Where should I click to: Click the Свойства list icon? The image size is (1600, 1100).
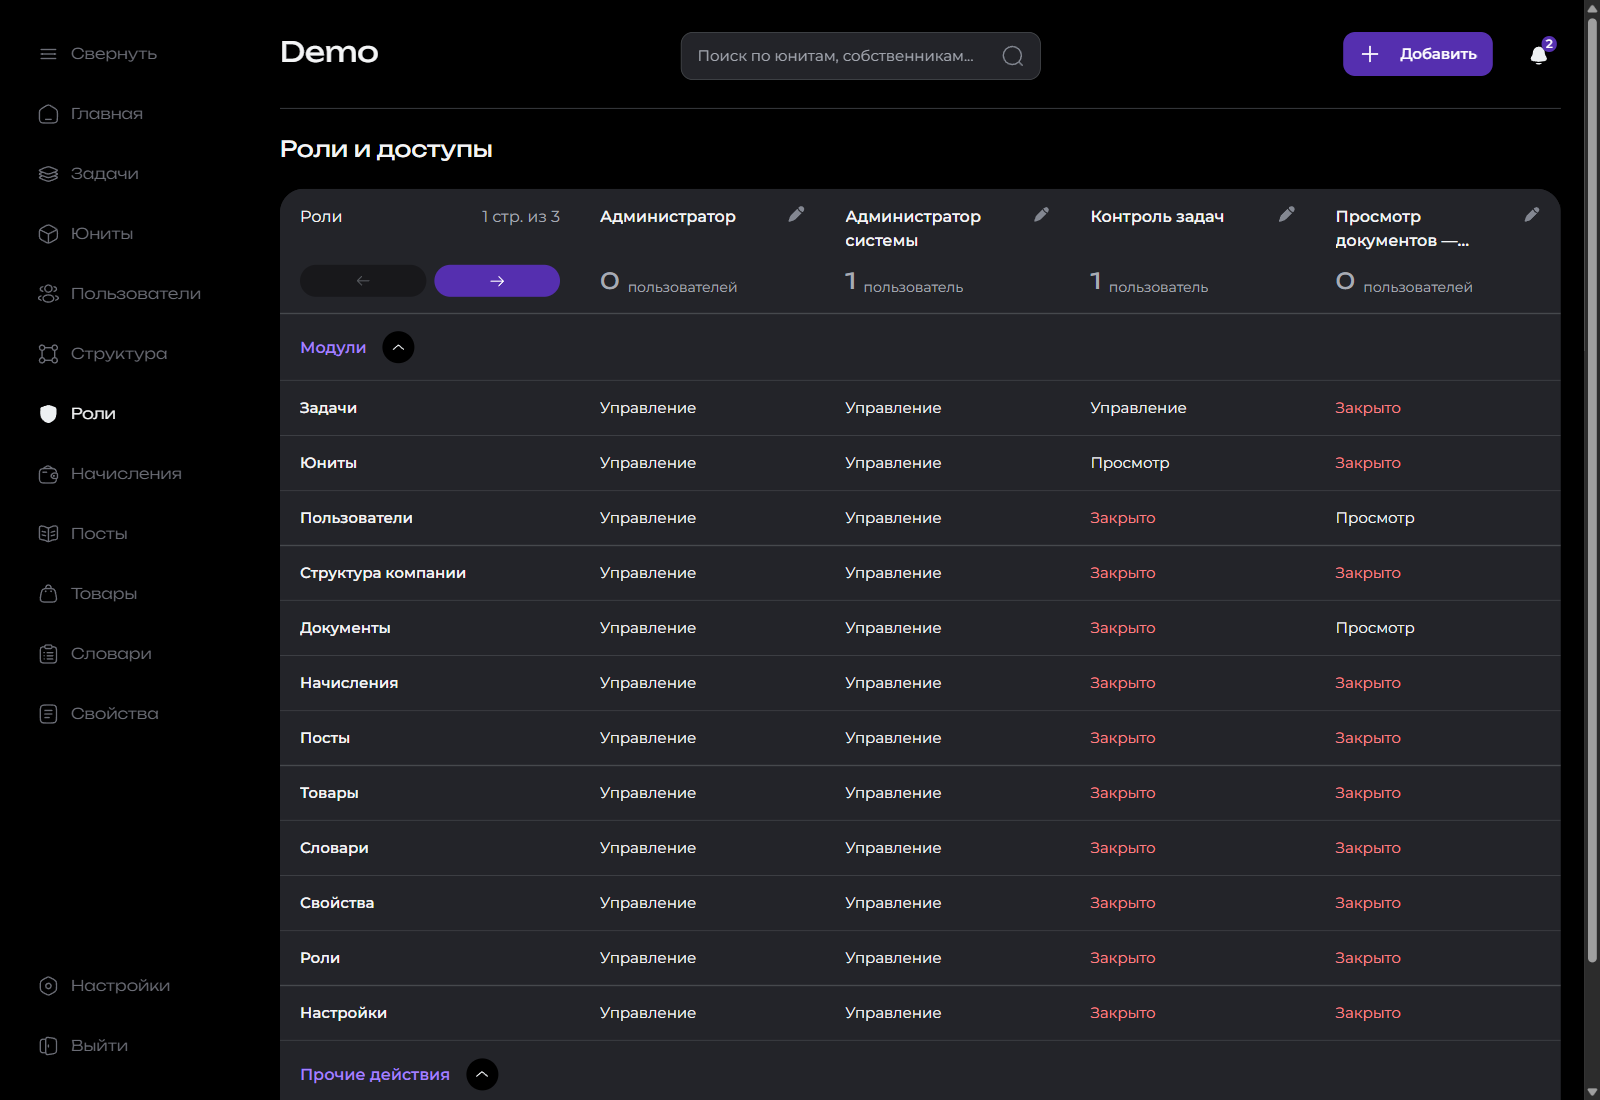coord(48,714)
